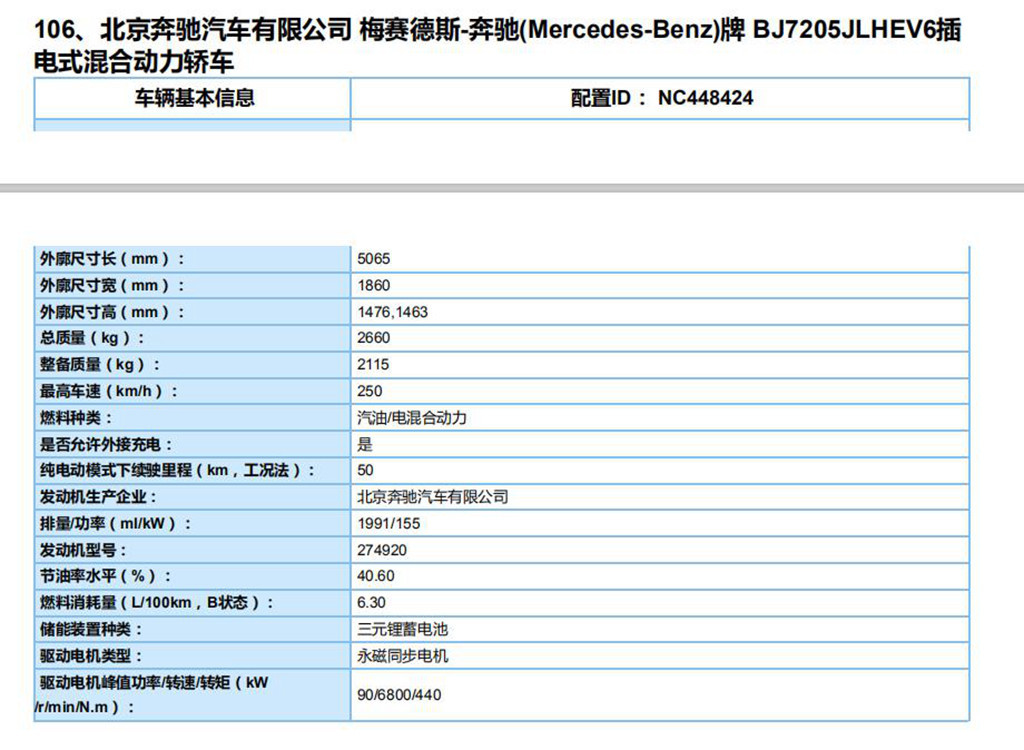This screenshot has width=1024, height=750.
Task: Click the heading text '106、北京奔驰汽车有限公司'
Action: (x=193, y=30)
